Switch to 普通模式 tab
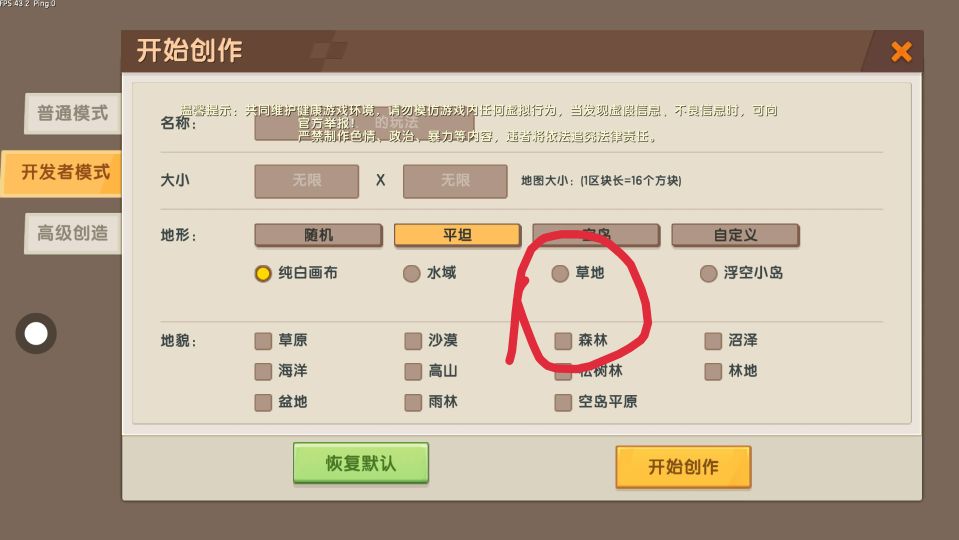This screenshot has width=959, height=540. (73, 113)
